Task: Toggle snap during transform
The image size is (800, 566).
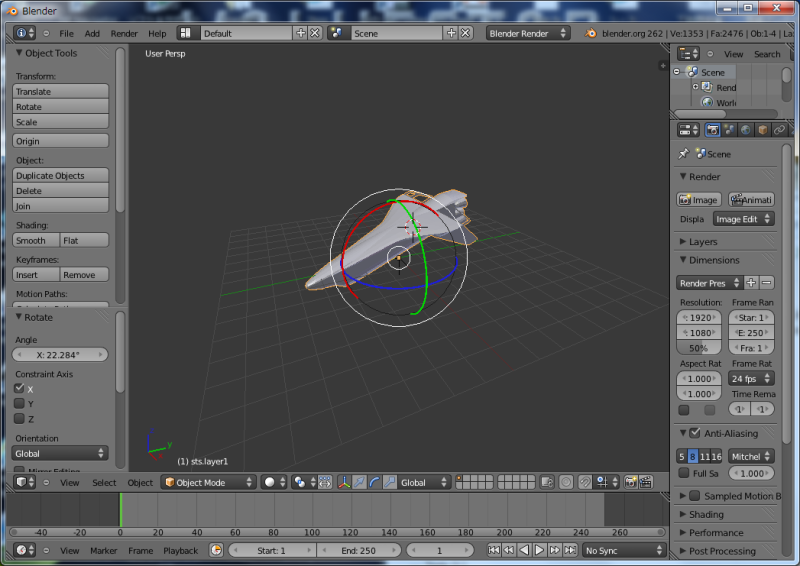Action: (x=585, y=482)
